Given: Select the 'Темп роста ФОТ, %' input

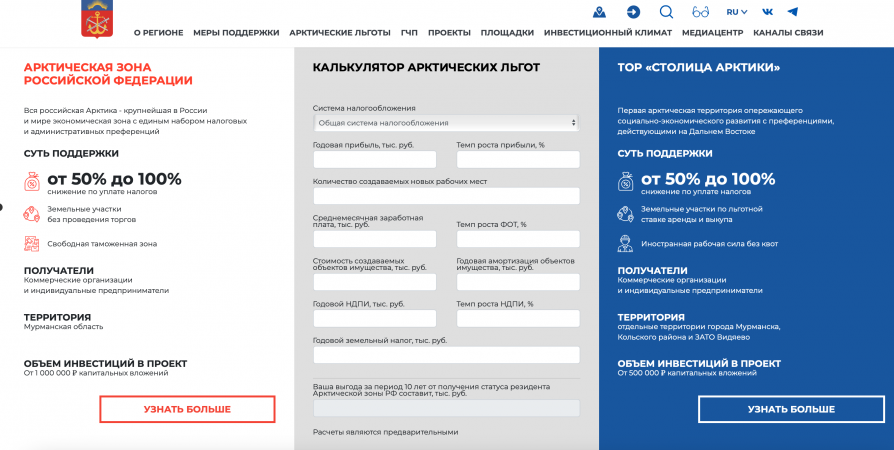Looking at the screenshot, I should click(518, 239).
